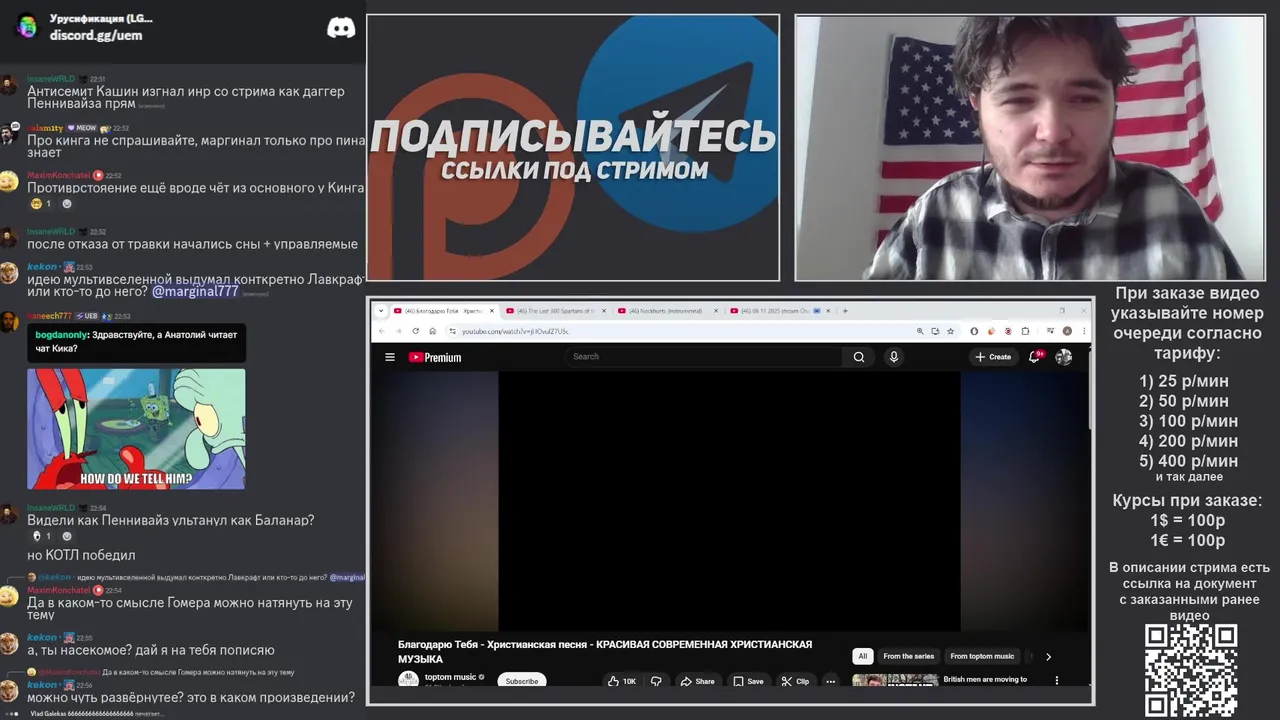Click the @marginal777 mention in chat
The width and height of the screenshot is (1280, 720).
195,291
